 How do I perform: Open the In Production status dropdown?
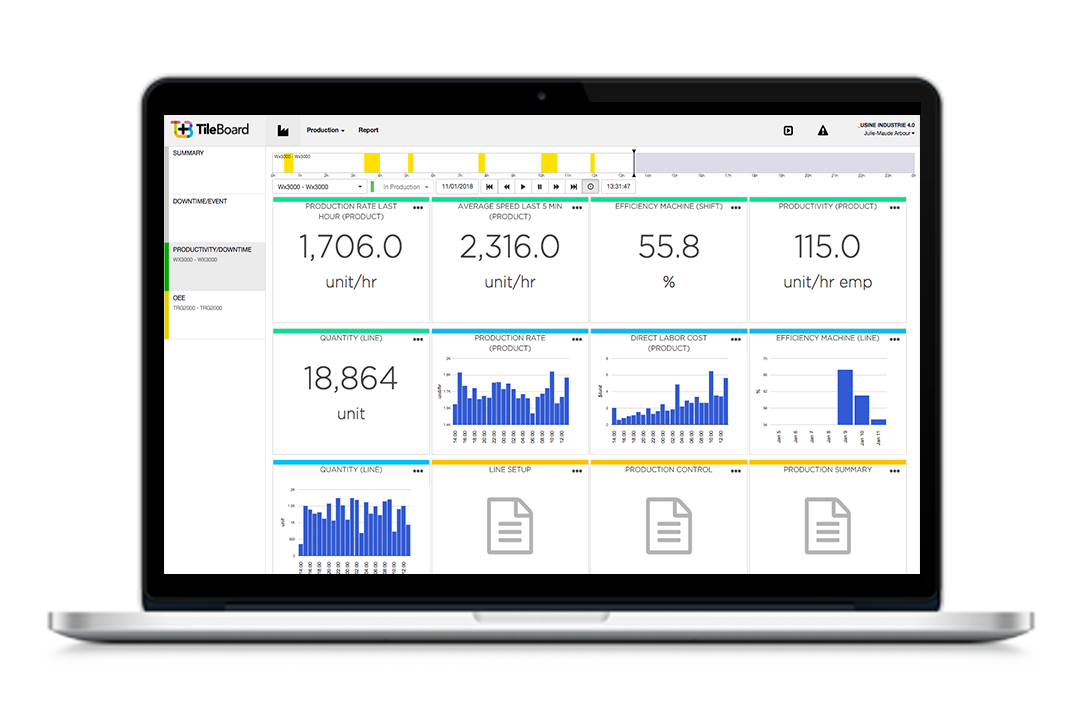click(405, 187)
